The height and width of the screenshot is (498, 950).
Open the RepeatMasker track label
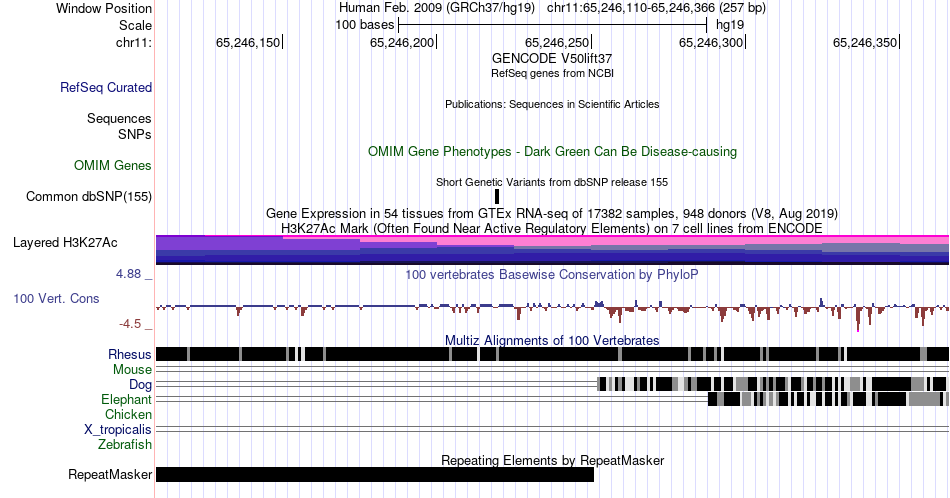click(110, 474)
